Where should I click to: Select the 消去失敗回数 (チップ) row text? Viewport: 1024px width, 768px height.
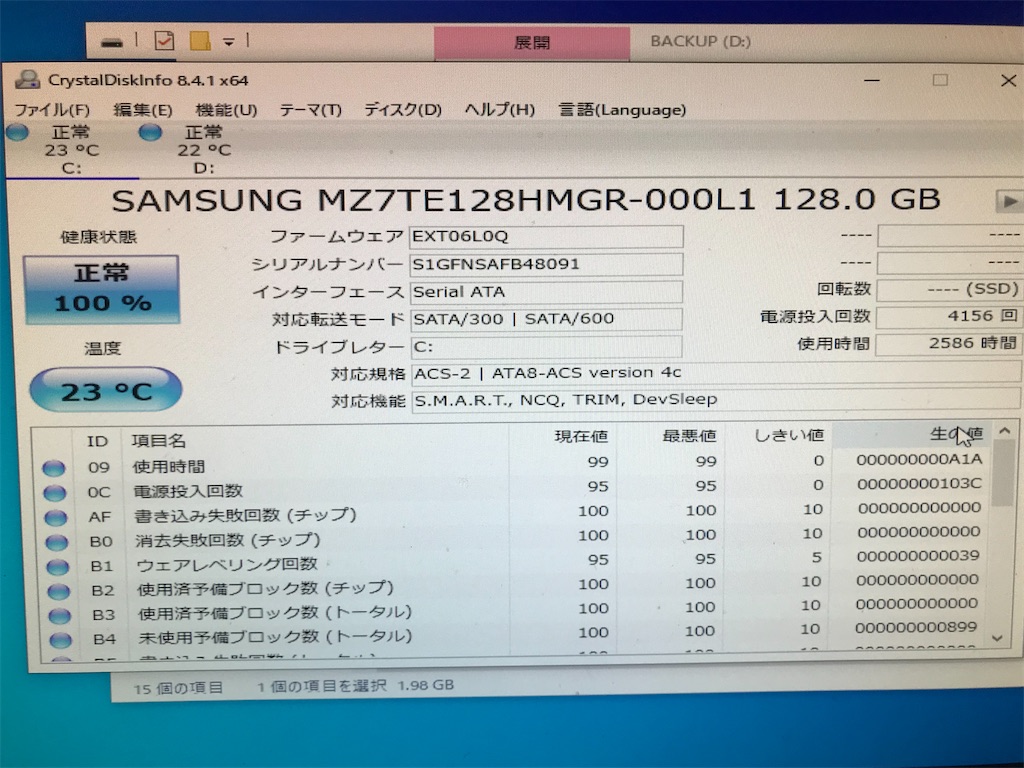click(228, 540)
